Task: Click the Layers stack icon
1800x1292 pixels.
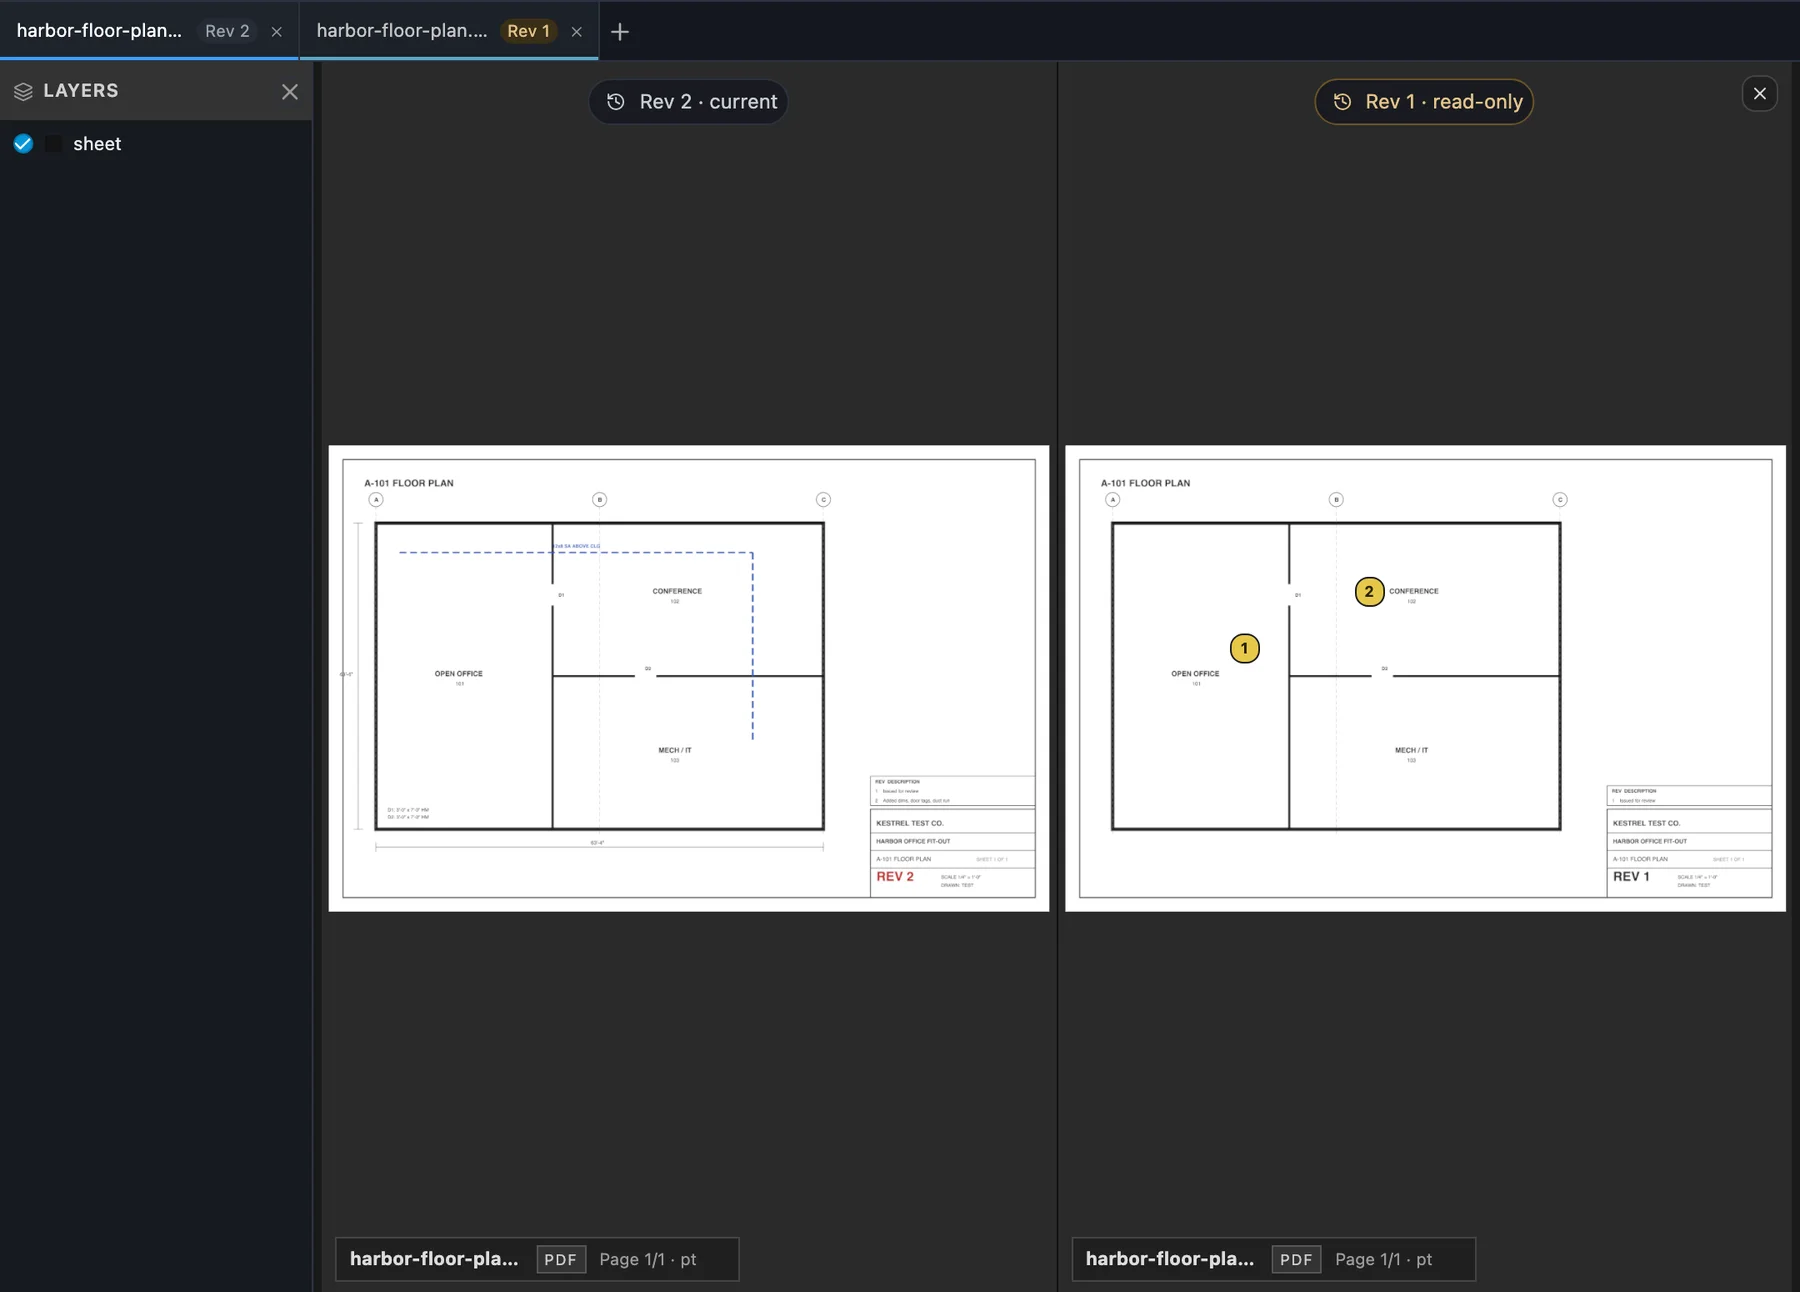Action: [x=23, y=91]
